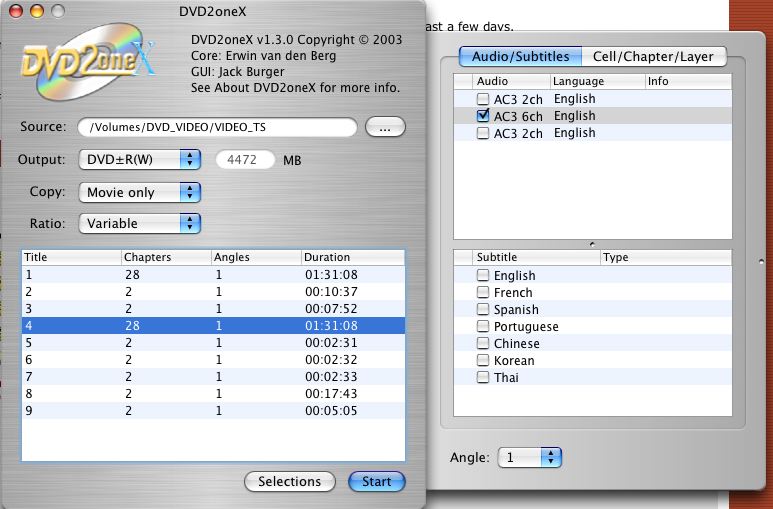Open the Angle dropdown
Viewport: 773px width, 509px height.
[x=530, y=457]
